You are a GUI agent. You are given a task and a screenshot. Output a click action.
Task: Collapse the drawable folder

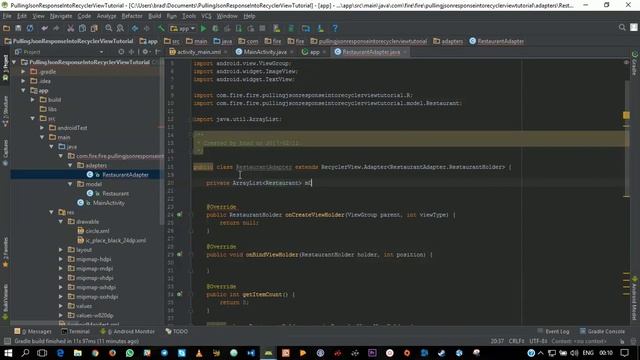pyautogui.click(x=61, y=222)
